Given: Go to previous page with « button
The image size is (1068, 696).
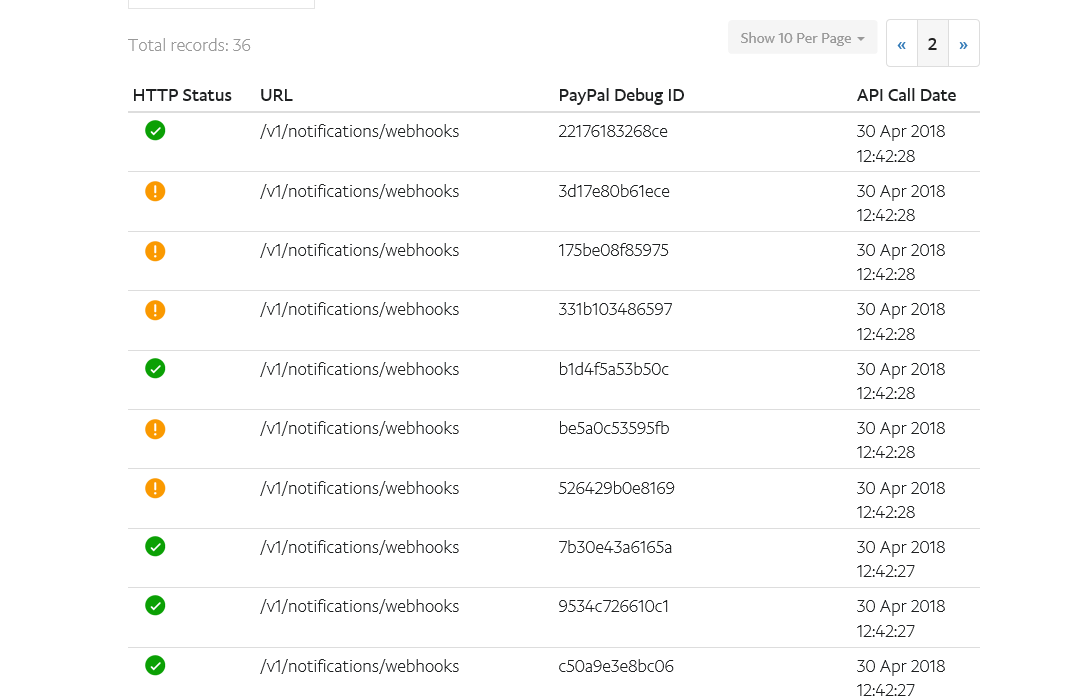Looking at the screenshot, I should click(x=901, y=44).
